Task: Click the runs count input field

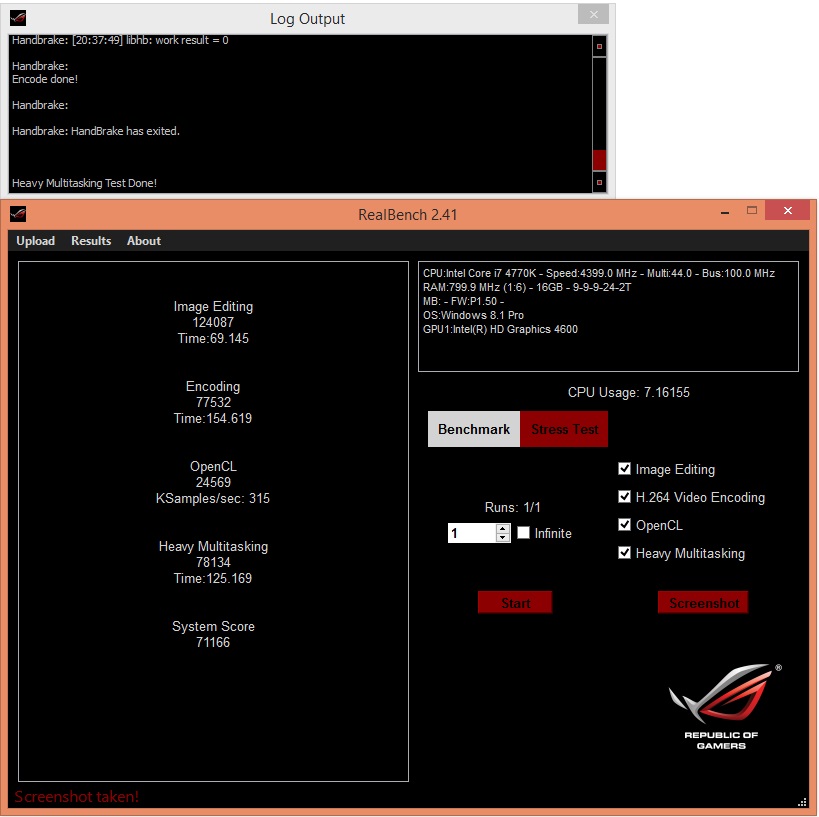Action: 472,533
